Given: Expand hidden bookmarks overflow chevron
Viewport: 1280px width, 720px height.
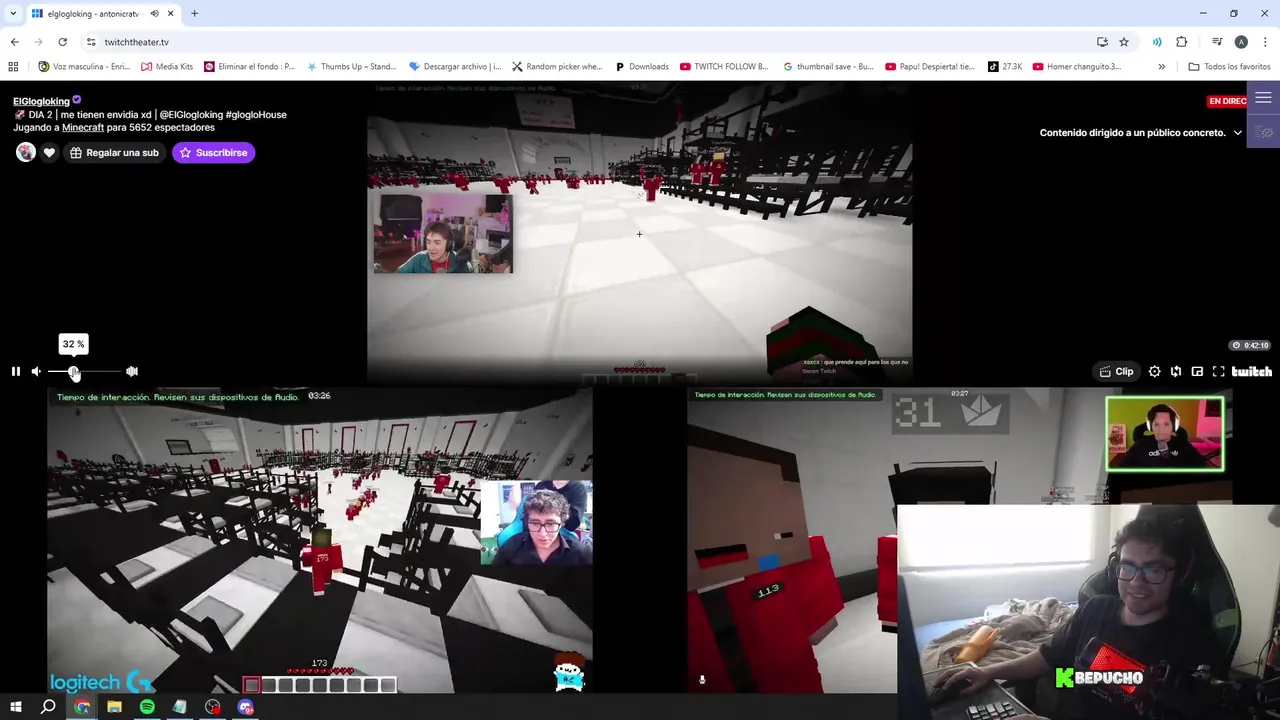Looking at the screenshot, I should (x=1161, y=67).
